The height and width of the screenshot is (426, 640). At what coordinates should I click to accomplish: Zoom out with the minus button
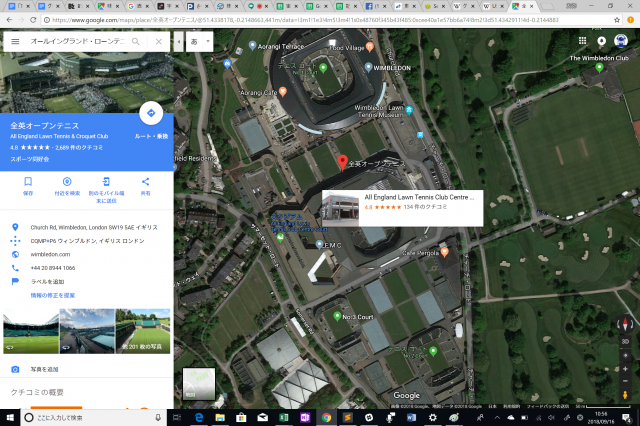pos(625,381)
